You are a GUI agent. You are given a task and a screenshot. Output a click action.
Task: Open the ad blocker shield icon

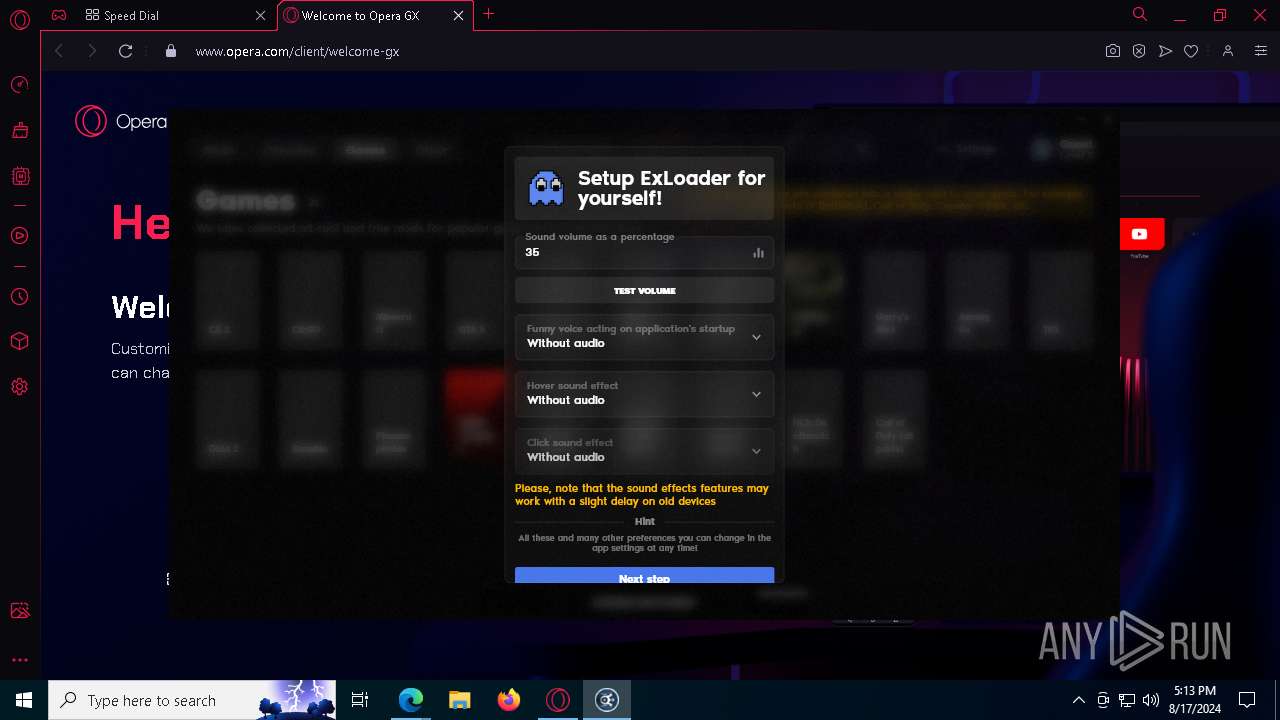tap(1139, 51)
